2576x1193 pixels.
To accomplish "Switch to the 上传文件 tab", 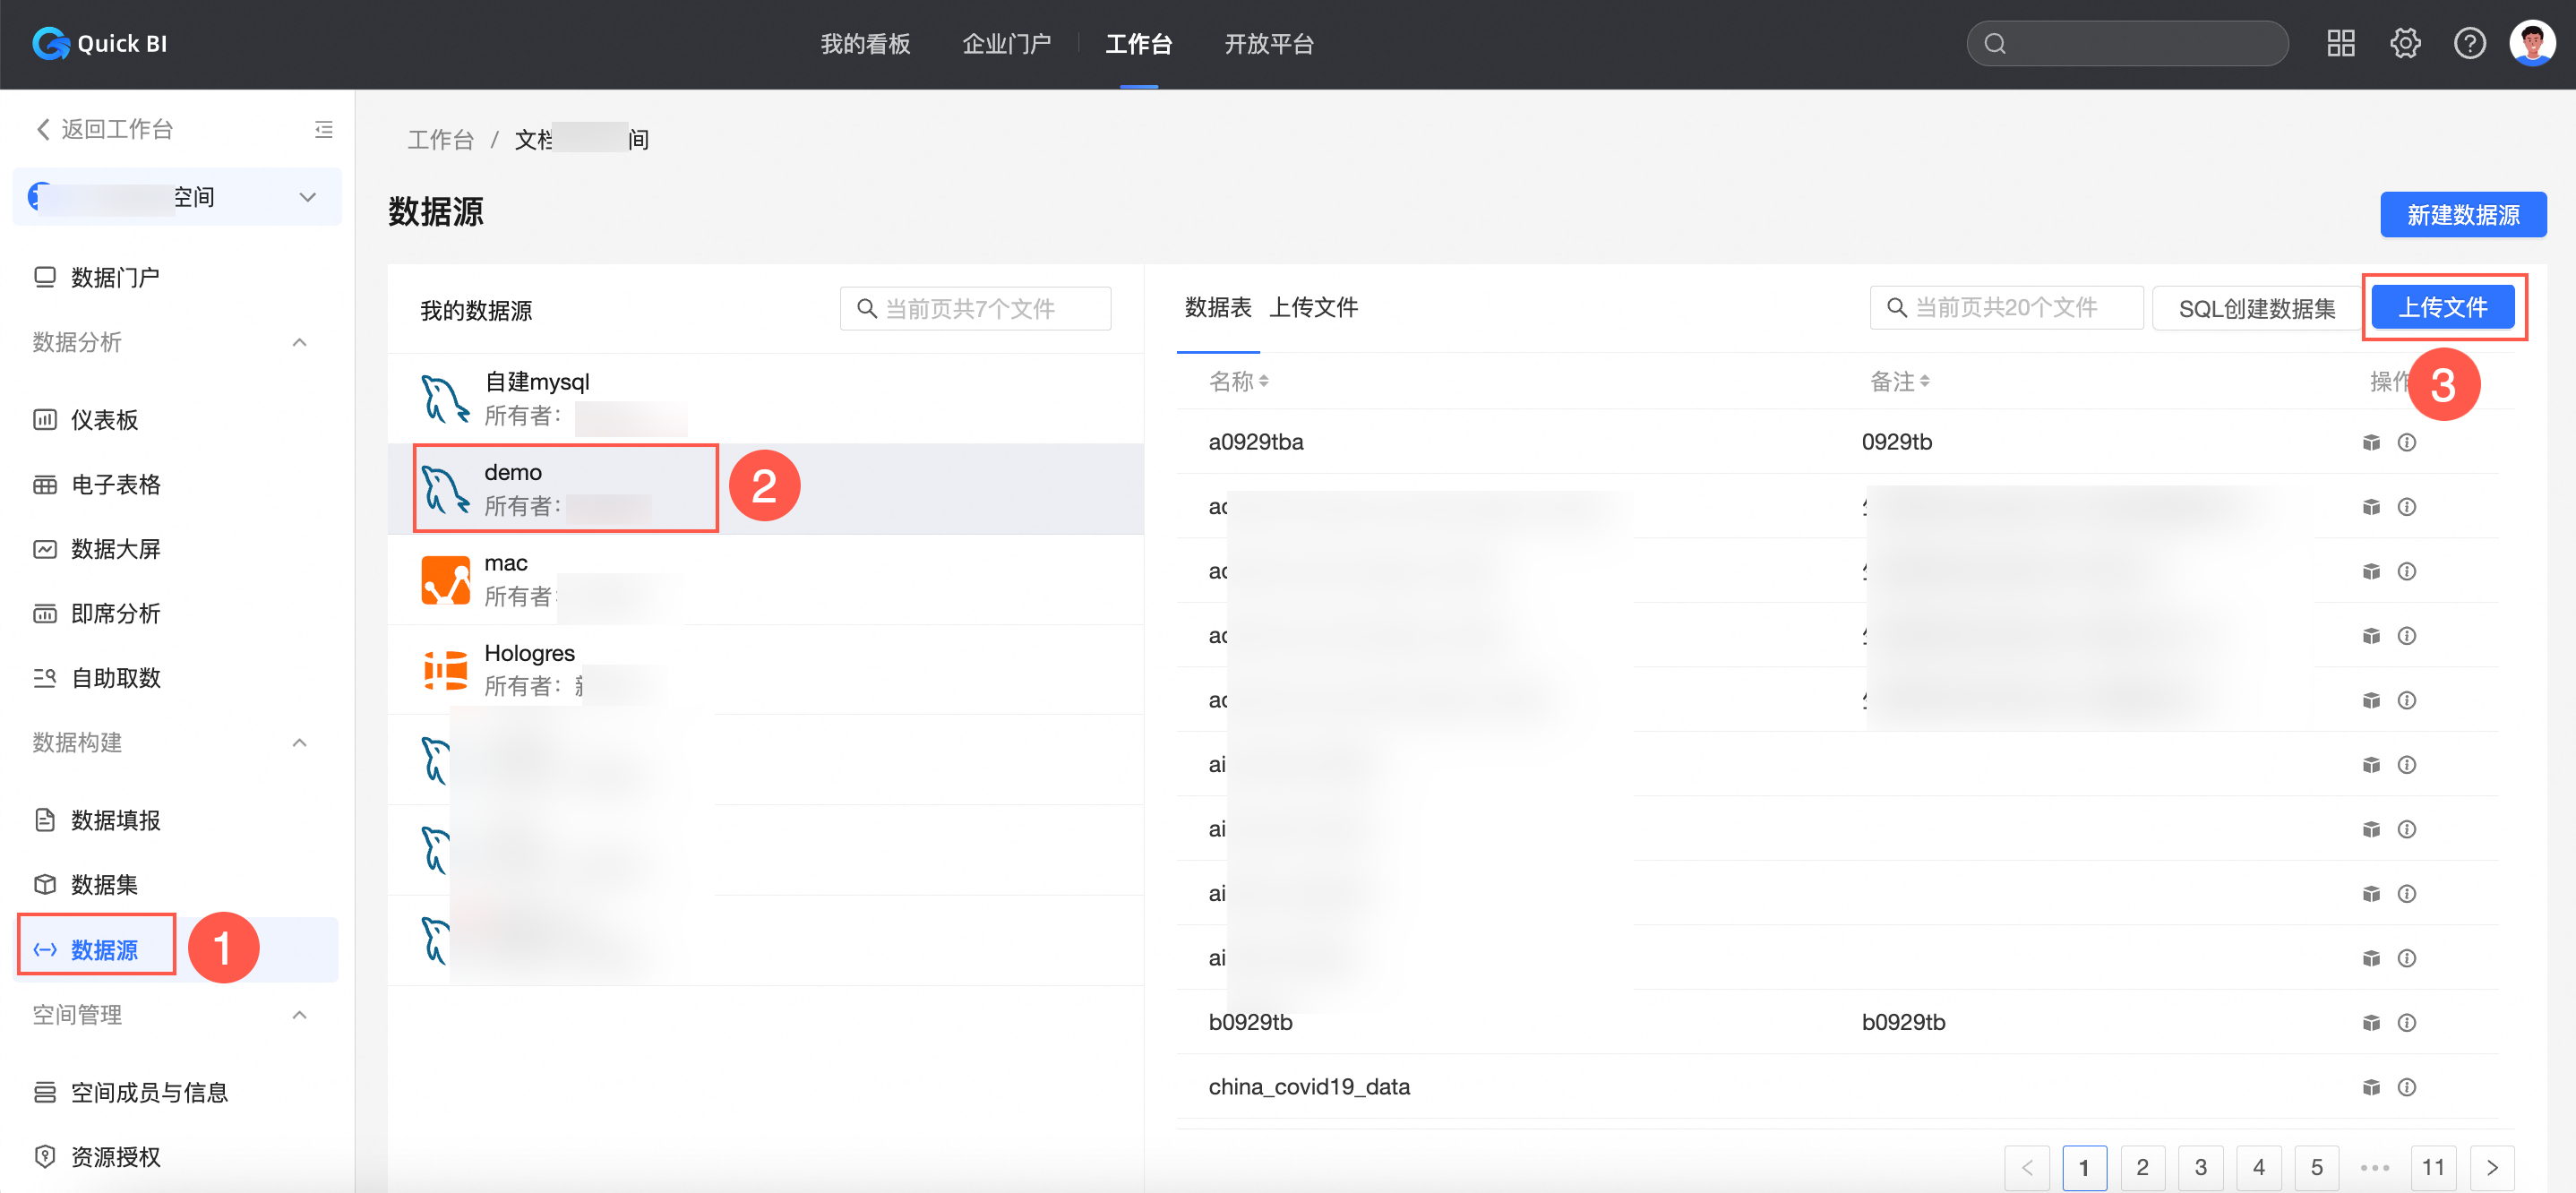I will (1313, 308).
